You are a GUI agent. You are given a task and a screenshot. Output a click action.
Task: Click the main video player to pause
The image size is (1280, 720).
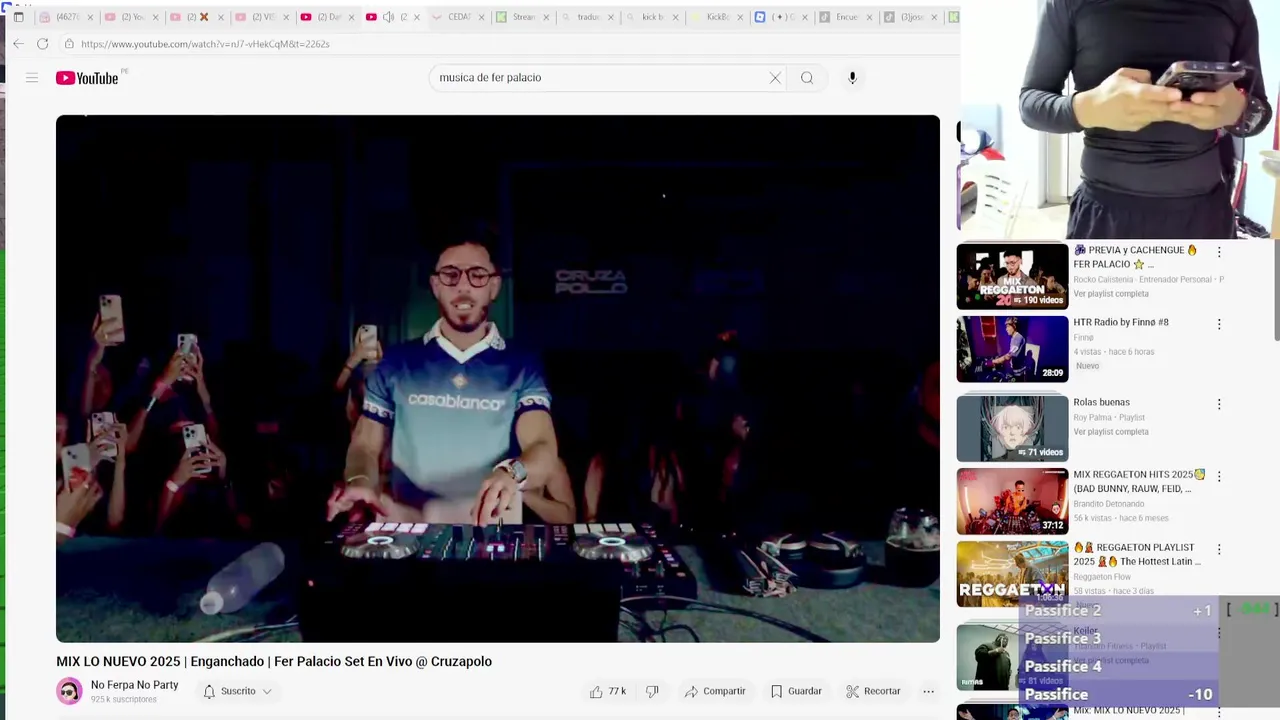click(498, 378)
